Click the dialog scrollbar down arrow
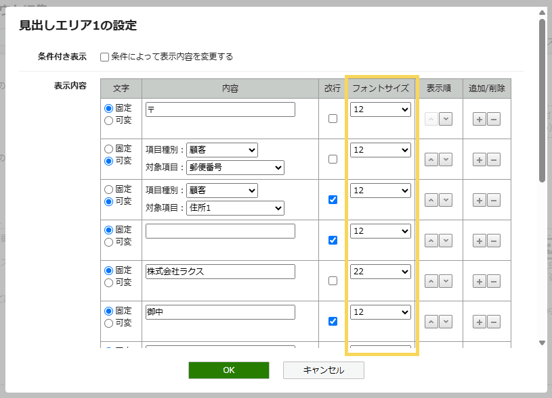 tap(542, 343)
